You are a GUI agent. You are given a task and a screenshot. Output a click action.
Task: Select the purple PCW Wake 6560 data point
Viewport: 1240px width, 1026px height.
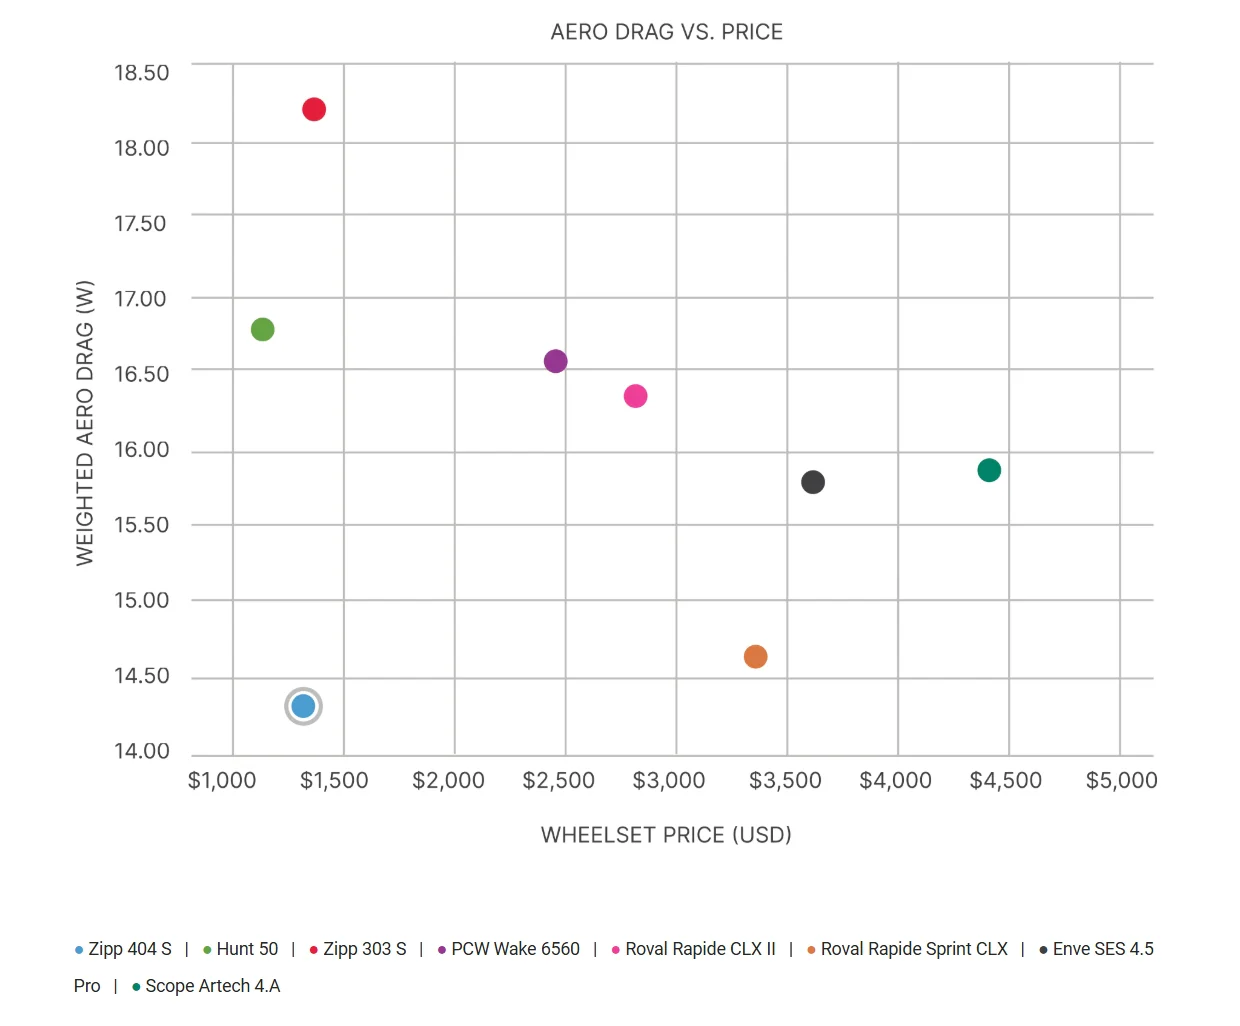[556, 361]
